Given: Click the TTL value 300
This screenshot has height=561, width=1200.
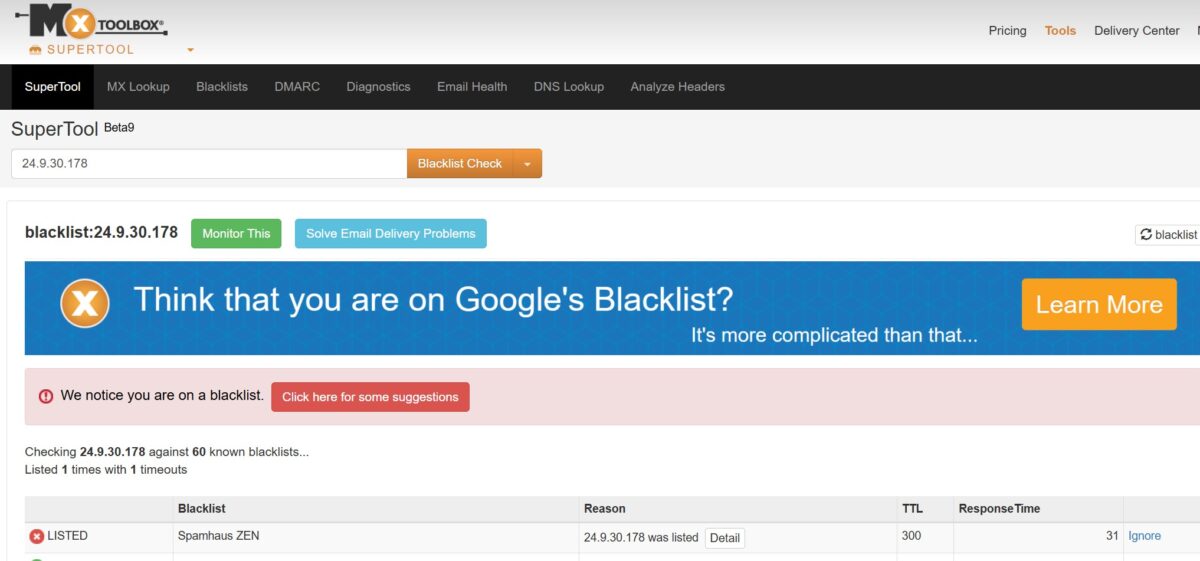Looking at the screenshot, I should 911,536.
